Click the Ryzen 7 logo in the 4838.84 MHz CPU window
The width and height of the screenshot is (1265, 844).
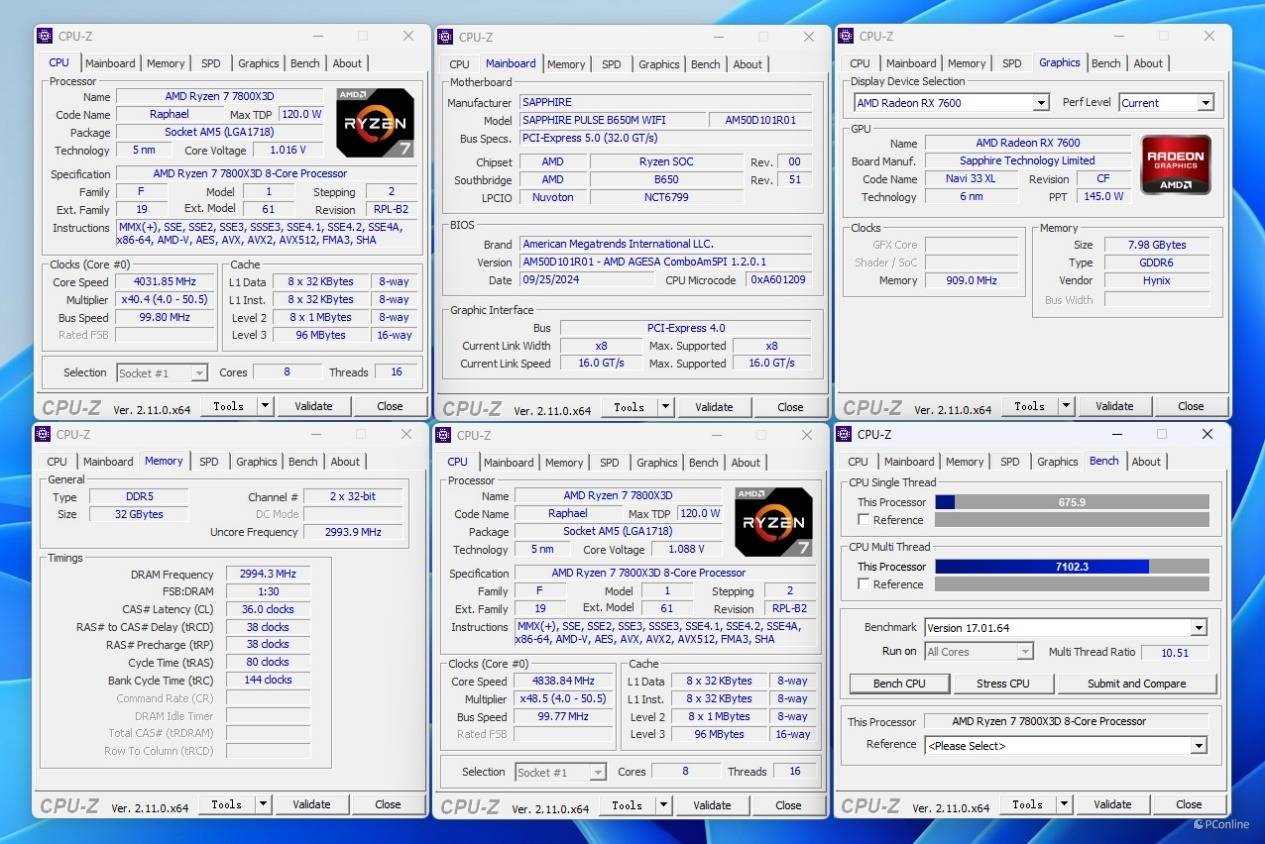coord(773,522)
